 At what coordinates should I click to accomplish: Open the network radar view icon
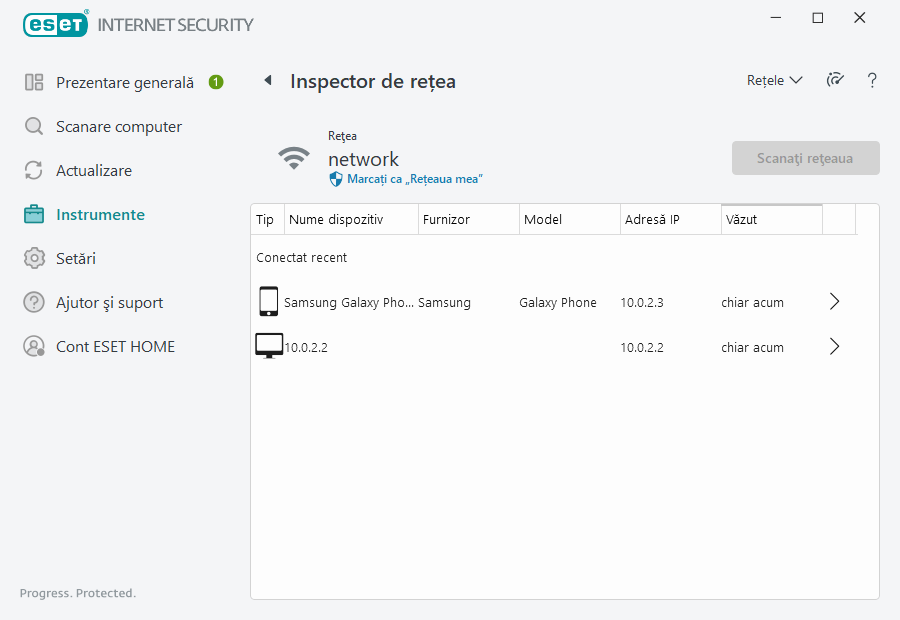click(835, 81)
